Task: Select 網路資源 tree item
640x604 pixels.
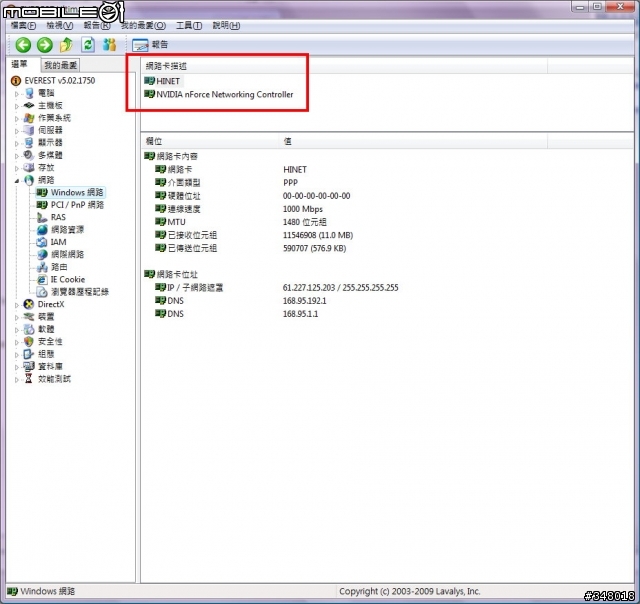Action: click(x=67, y=229)
